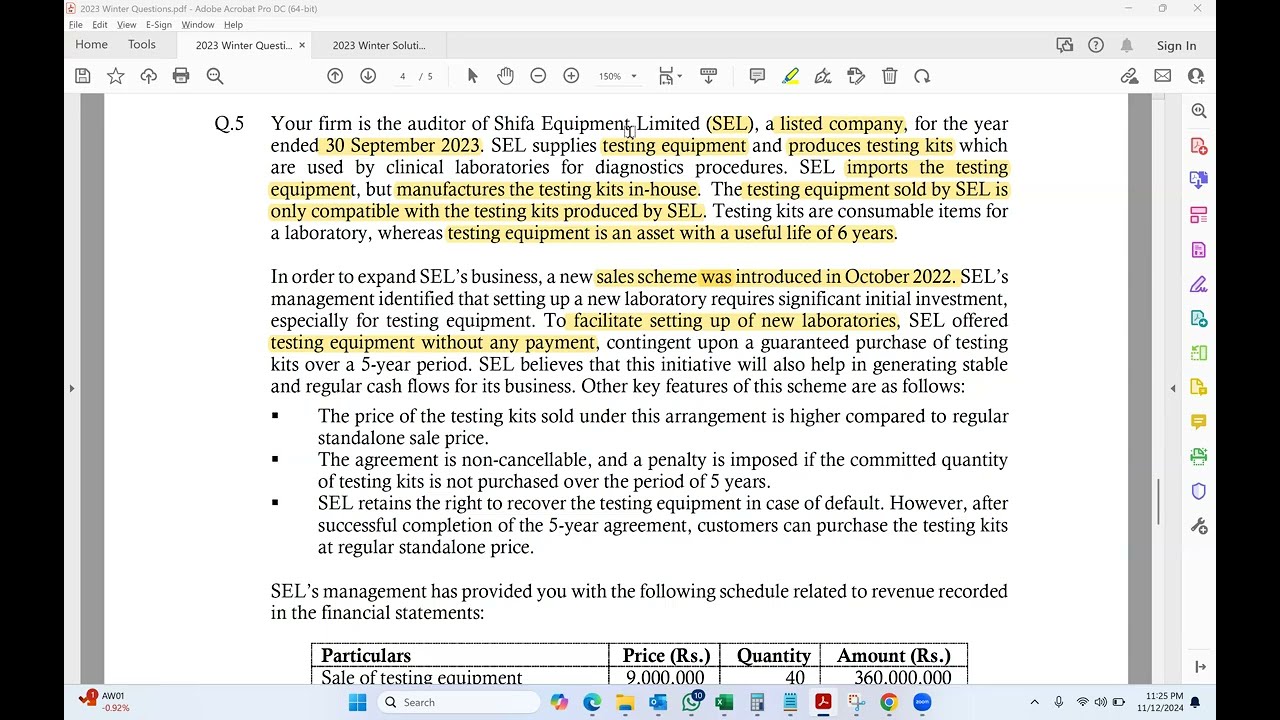The height and width of the screenshot is (720, 1280).
Task: Print the document using printer icon
Action: pyautogui.click(x=181, y=76)
